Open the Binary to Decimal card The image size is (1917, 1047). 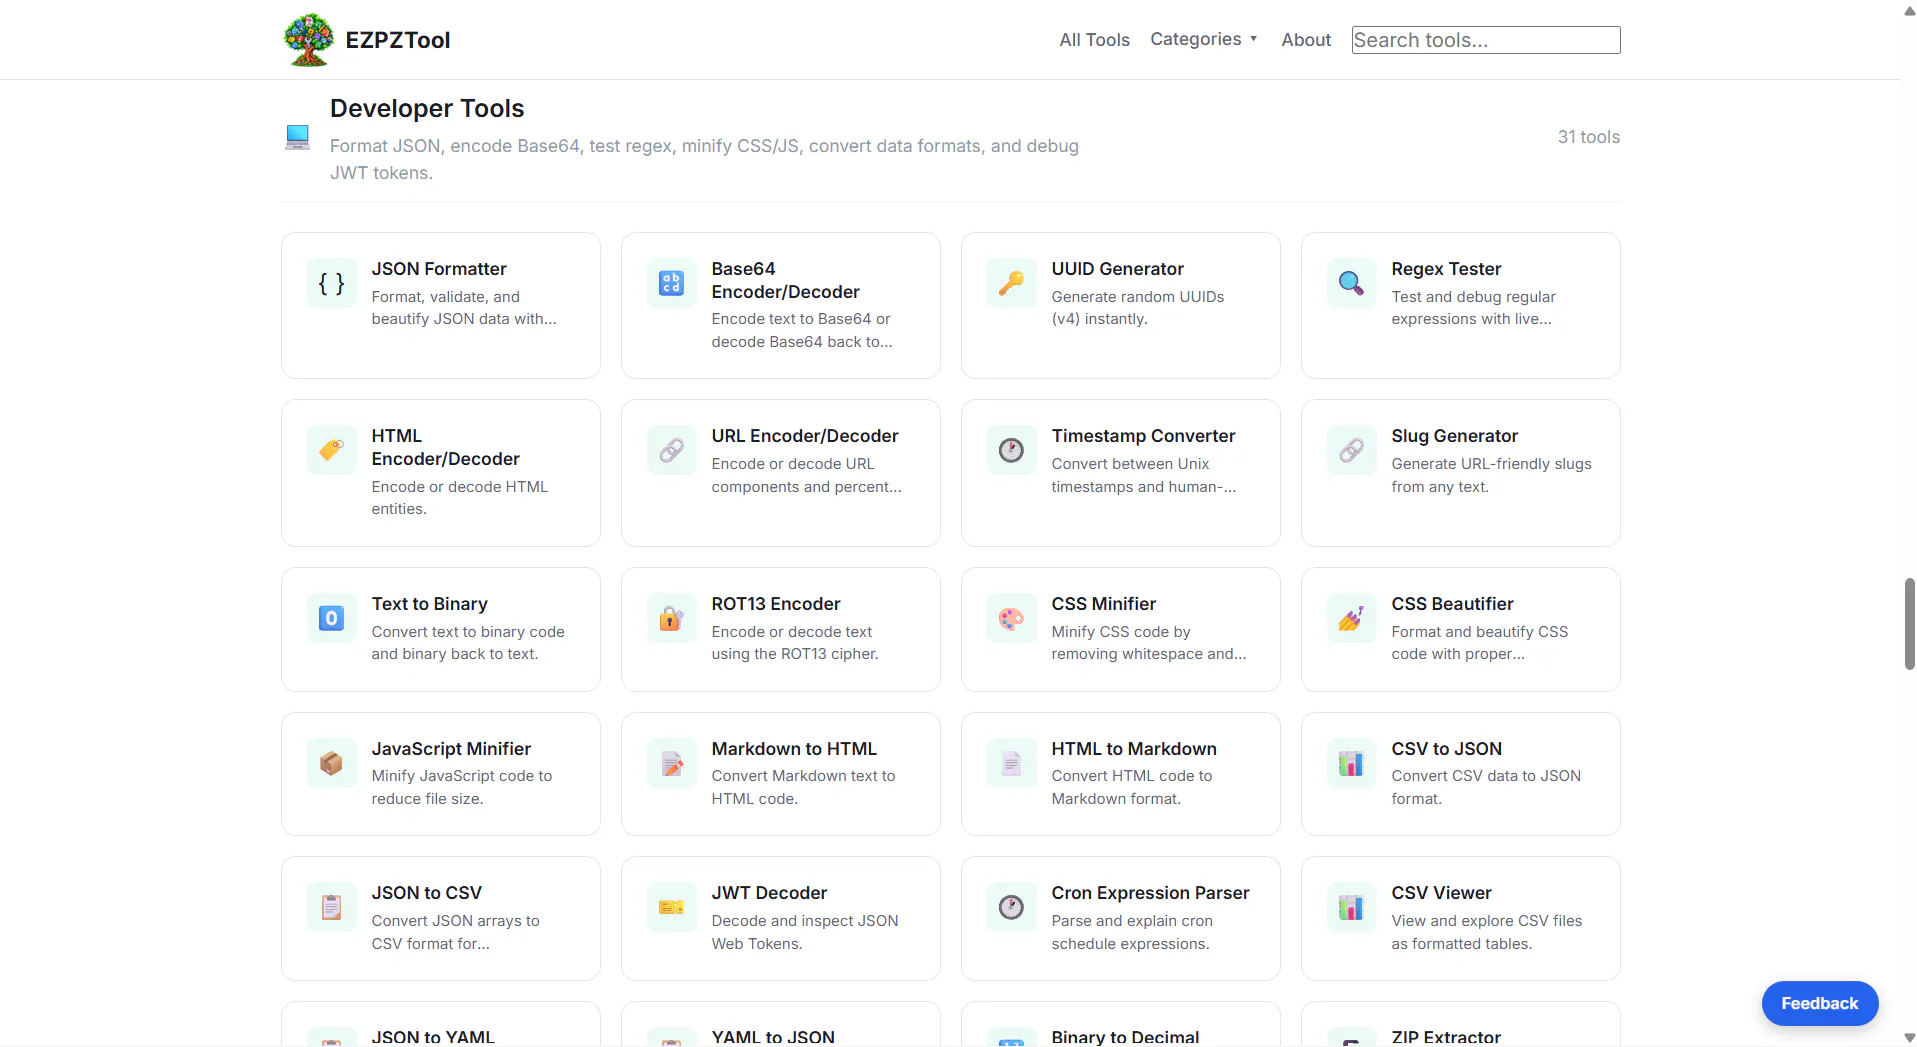[1121, 1025]
